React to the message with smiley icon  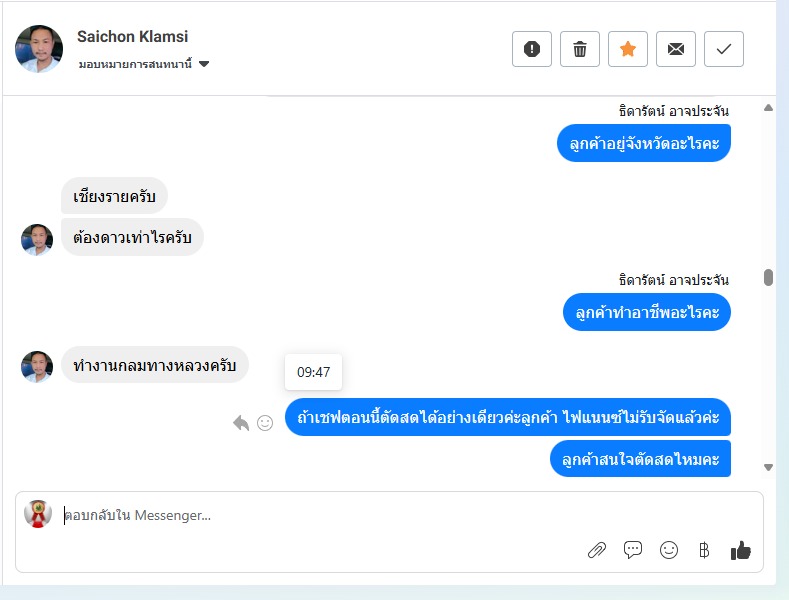click(x=265, y=423)
